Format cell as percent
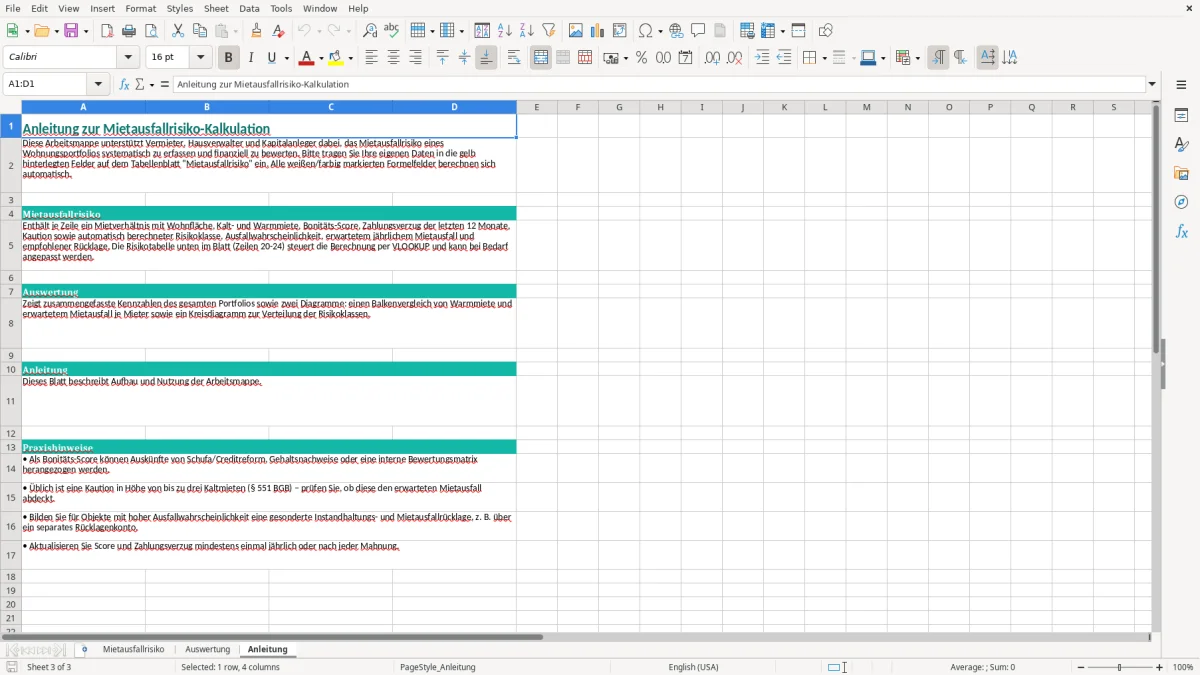Screen dimensions: 1200x675 [x=641, y=58]
